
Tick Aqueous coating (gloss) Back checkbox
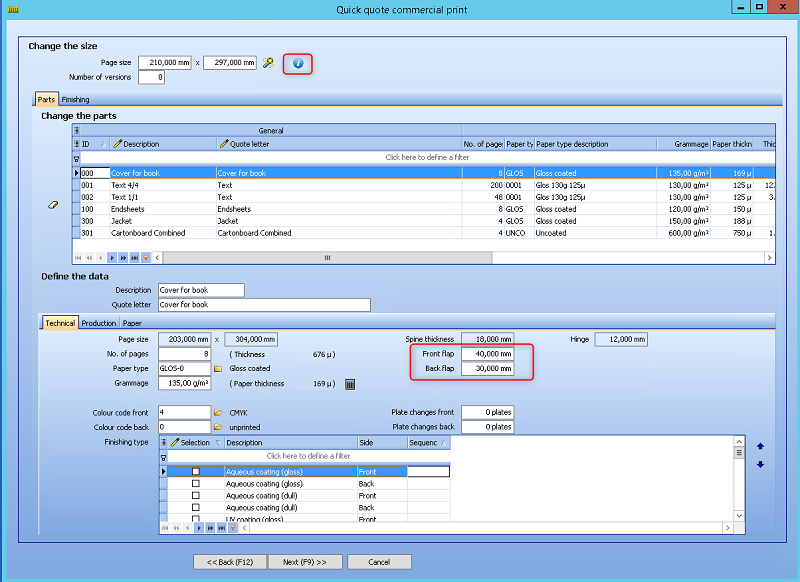point(196,484)
